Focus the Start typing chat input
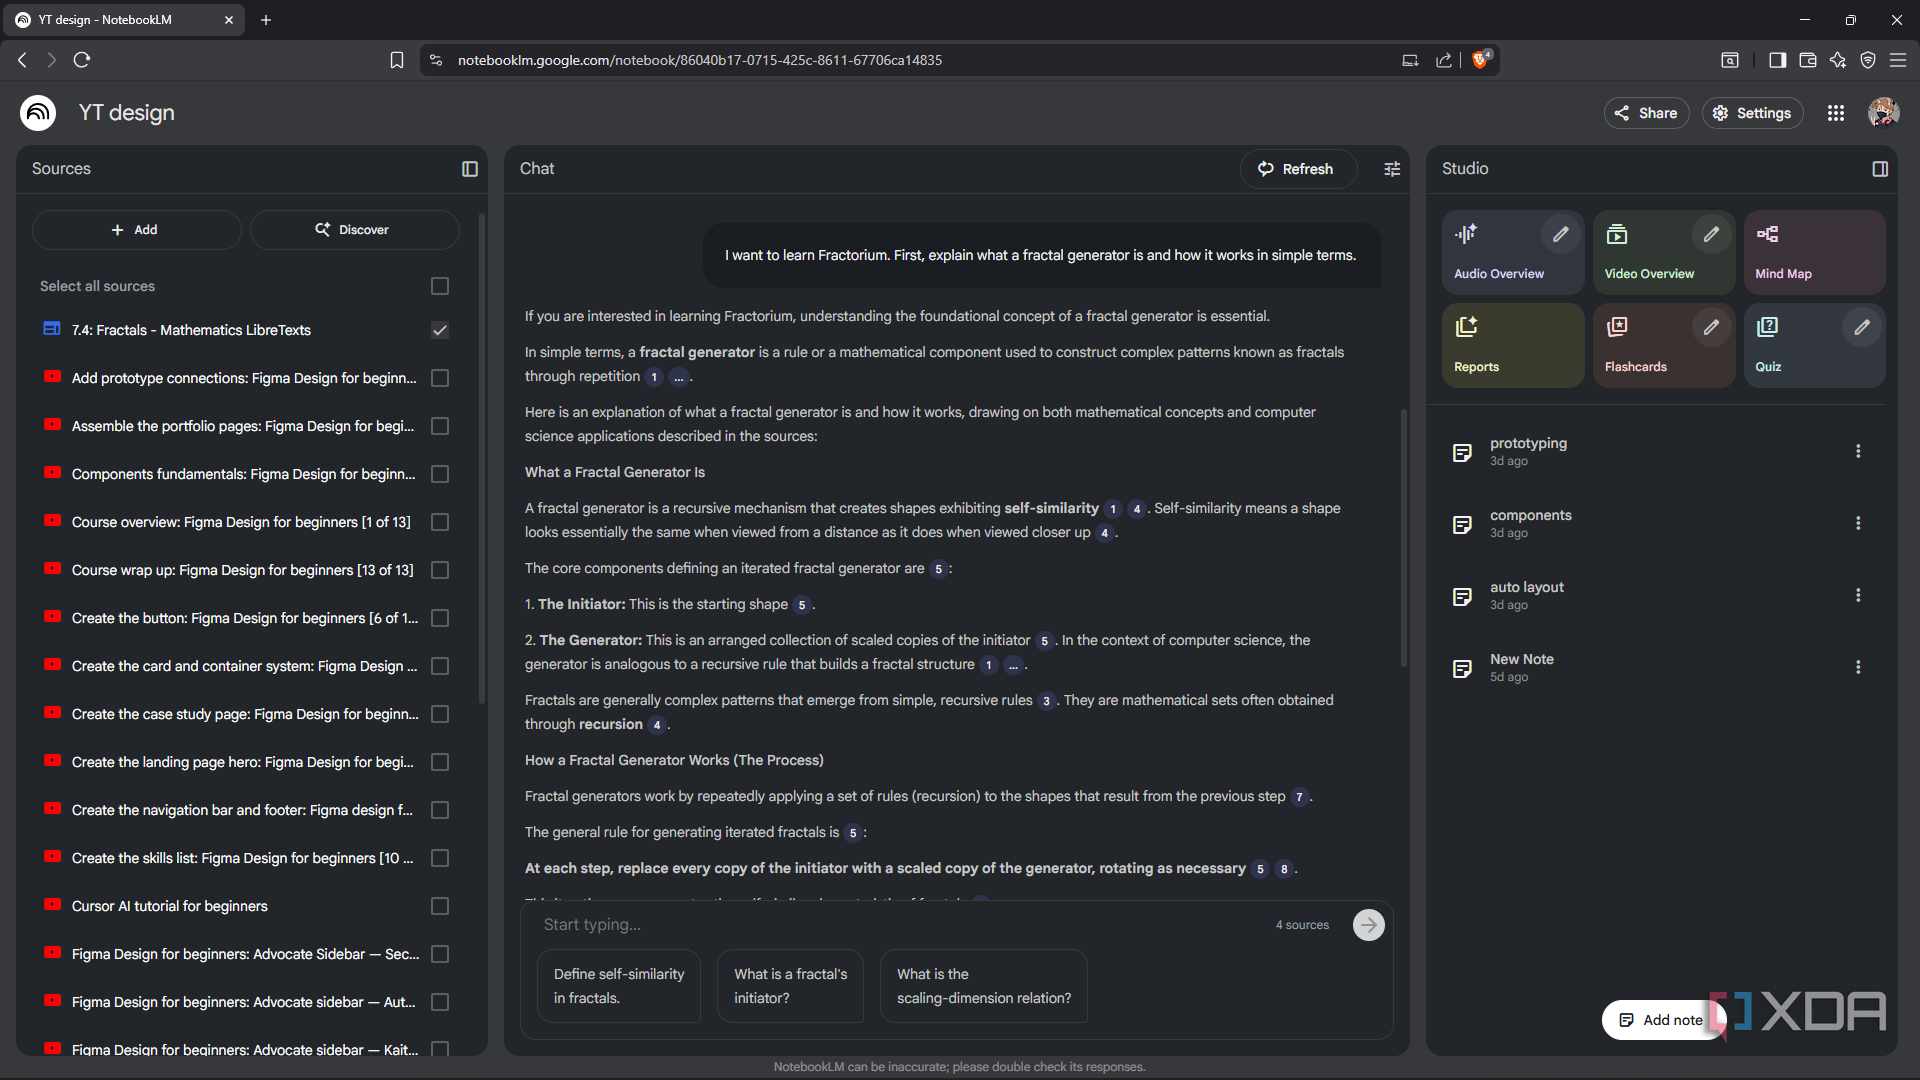This screenshot has height=1080, width=1920. 900,925
